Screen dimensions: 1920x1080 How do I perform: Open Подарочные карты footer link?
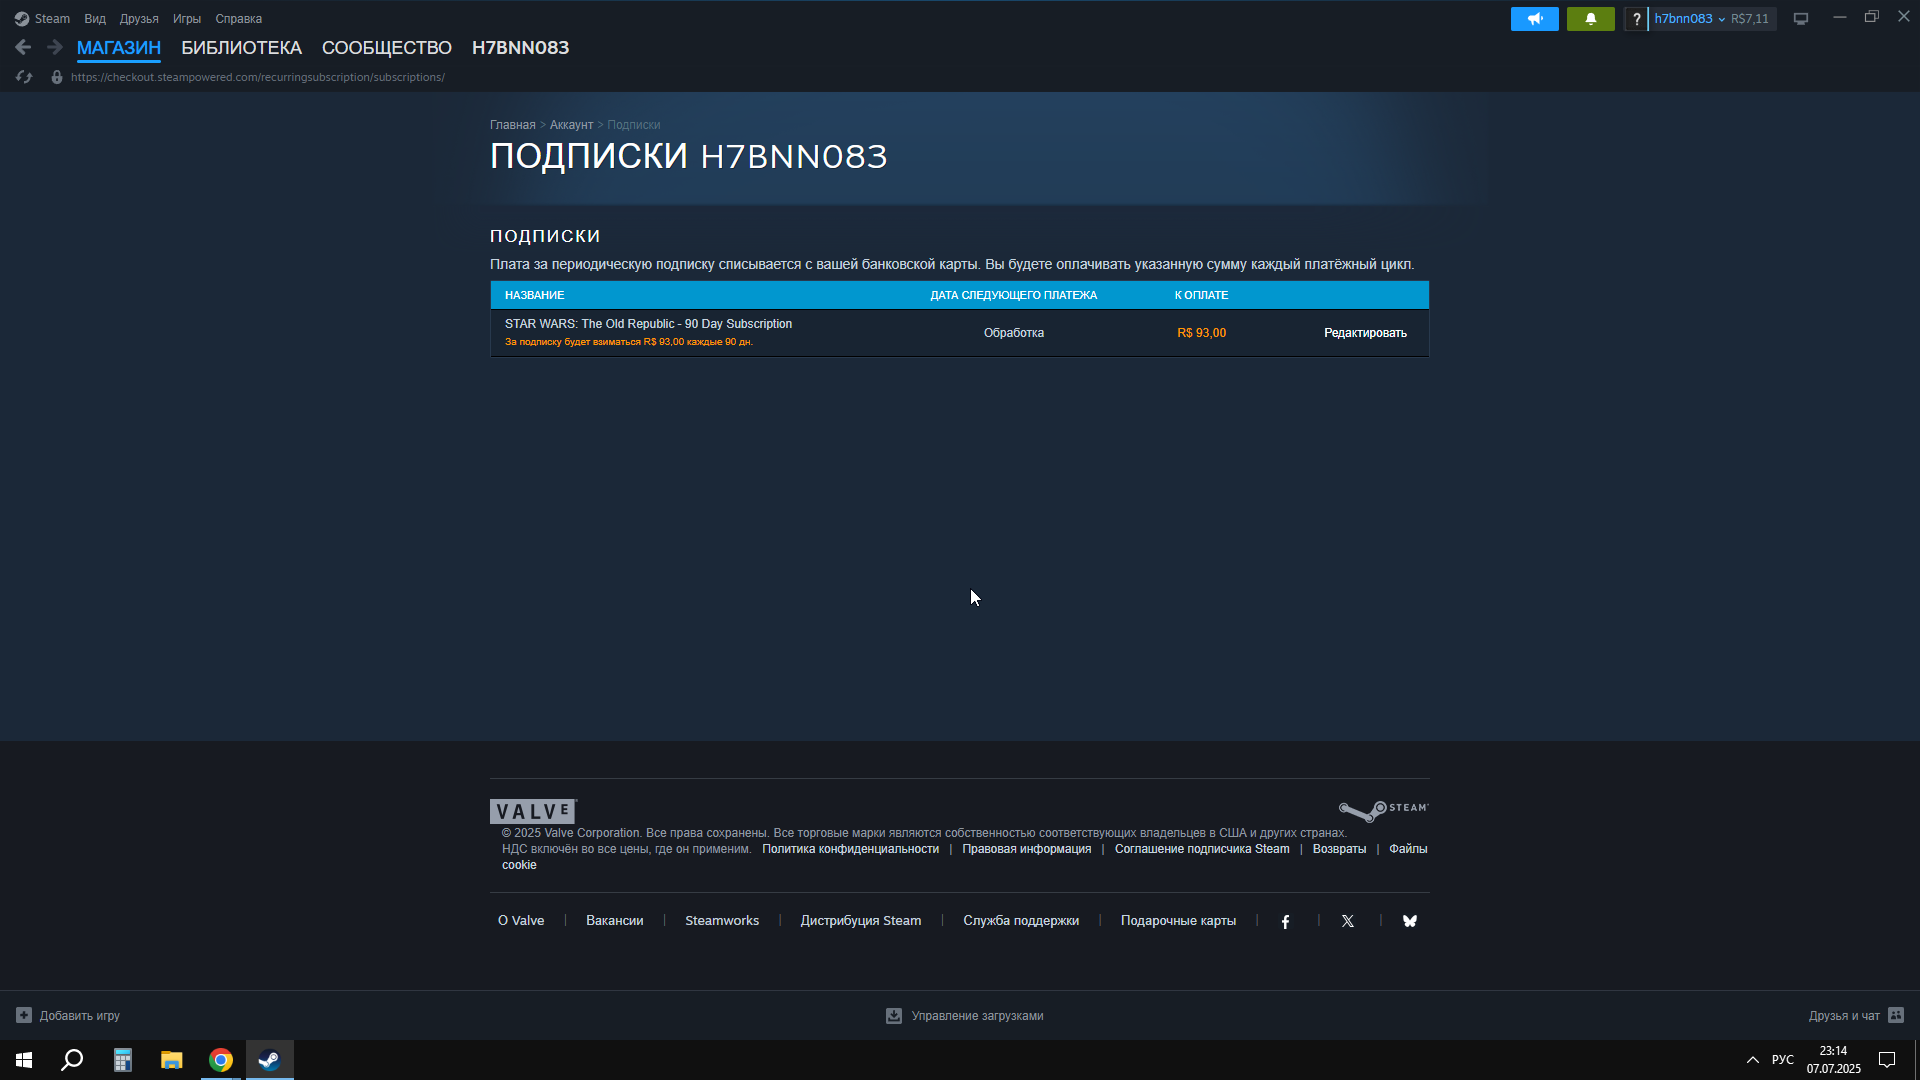click(1178, 921)
